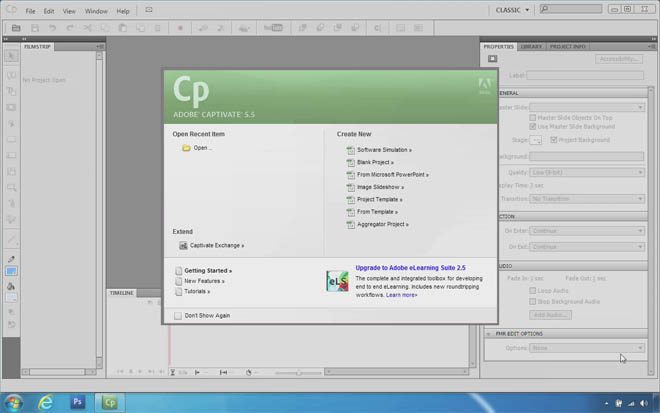
Task: Toggle Master Slide Objects On Top checkbox
Action: (533, 118)
